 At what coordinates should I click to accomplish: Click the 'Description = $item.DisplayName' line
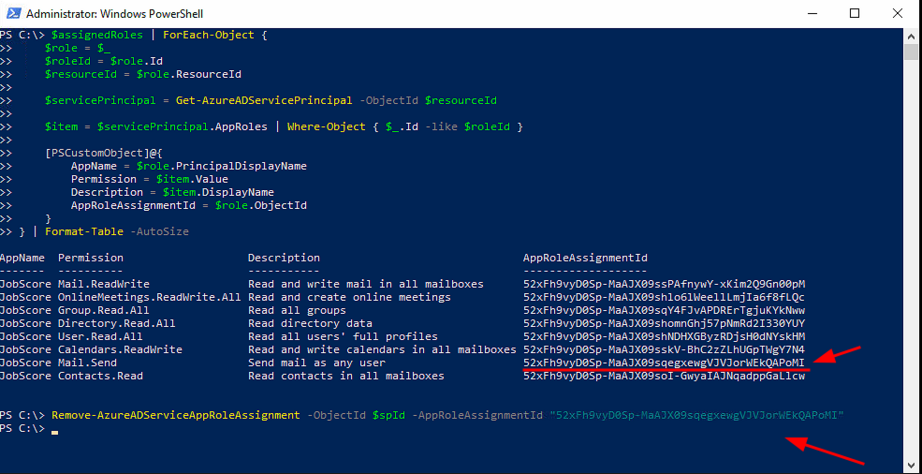(x=172, y=192)
